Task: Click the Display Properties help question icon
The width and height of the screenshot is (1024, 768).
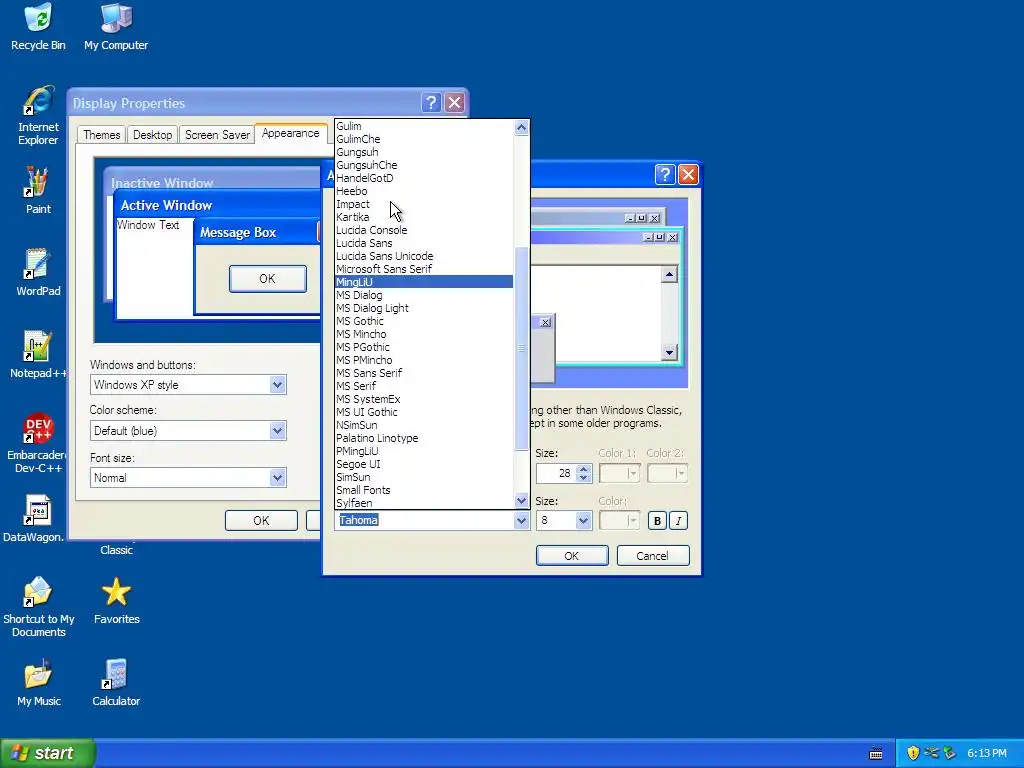Action: 431,103
